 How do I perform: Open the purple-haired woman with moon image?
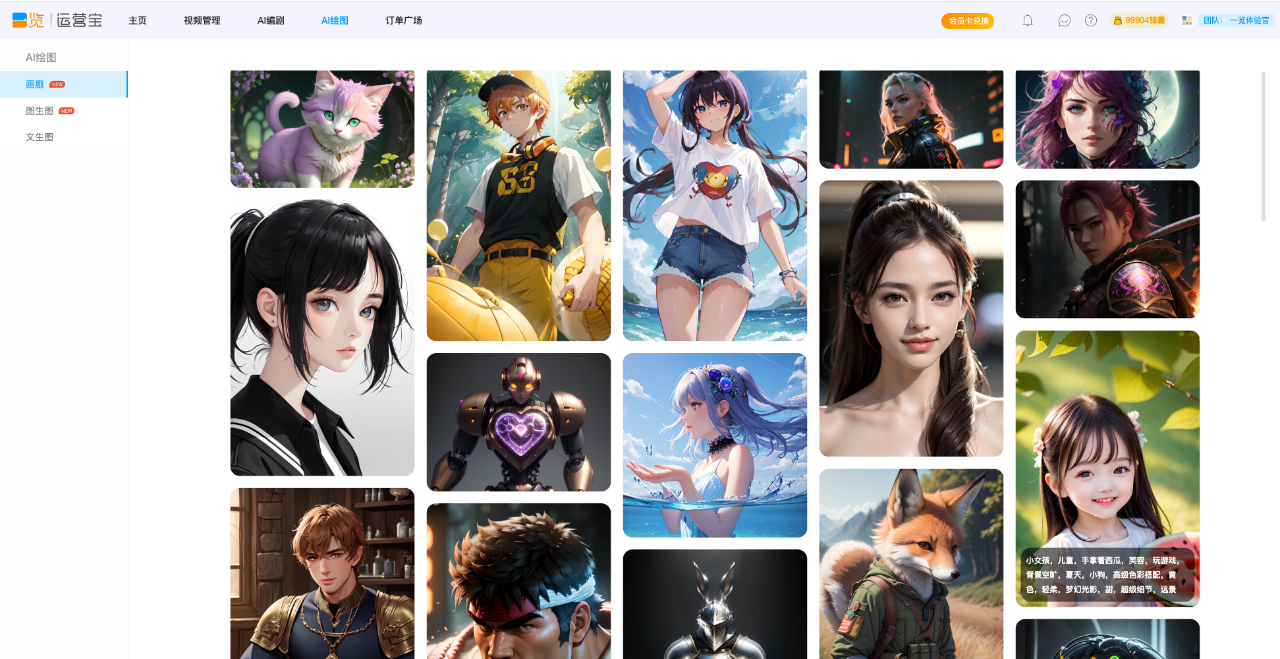point(1107,119)
